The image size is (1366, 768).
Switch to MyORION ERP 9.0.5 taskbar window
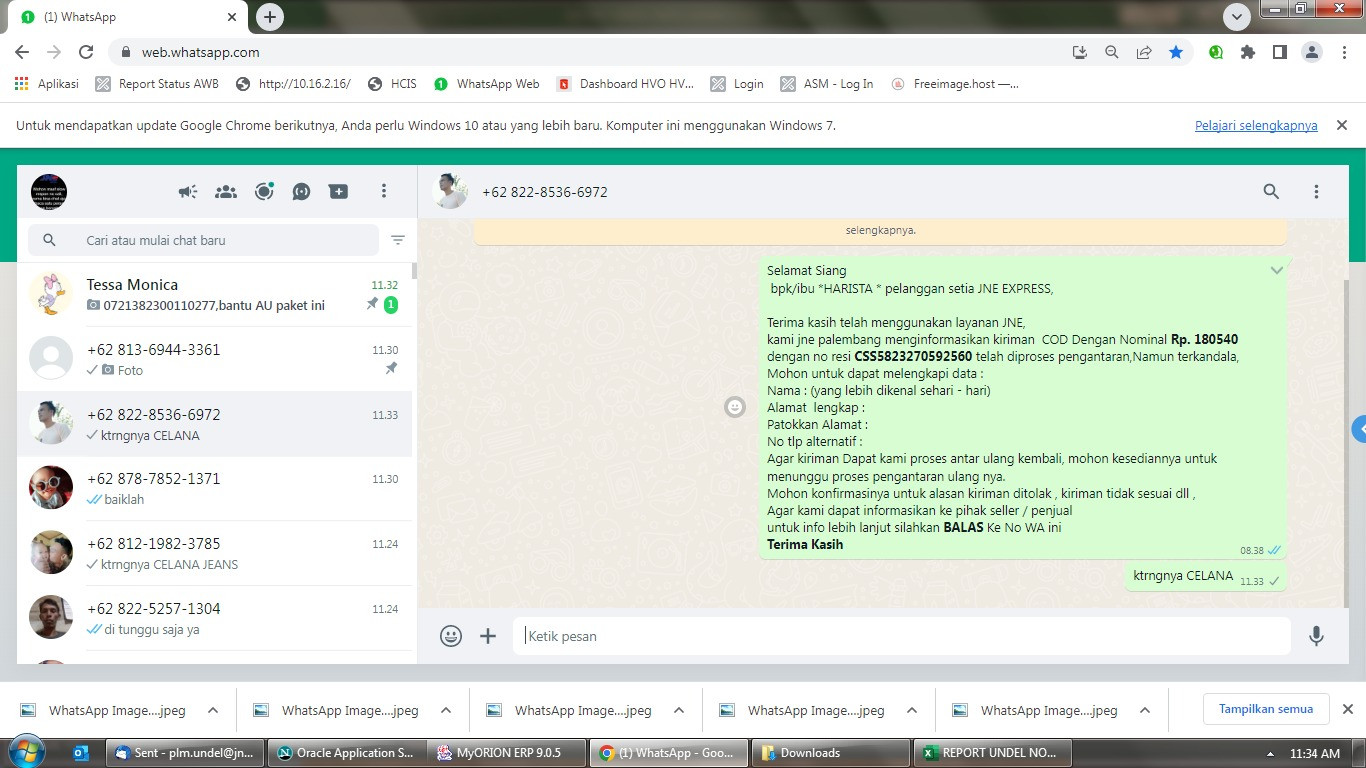pos(505,753)
